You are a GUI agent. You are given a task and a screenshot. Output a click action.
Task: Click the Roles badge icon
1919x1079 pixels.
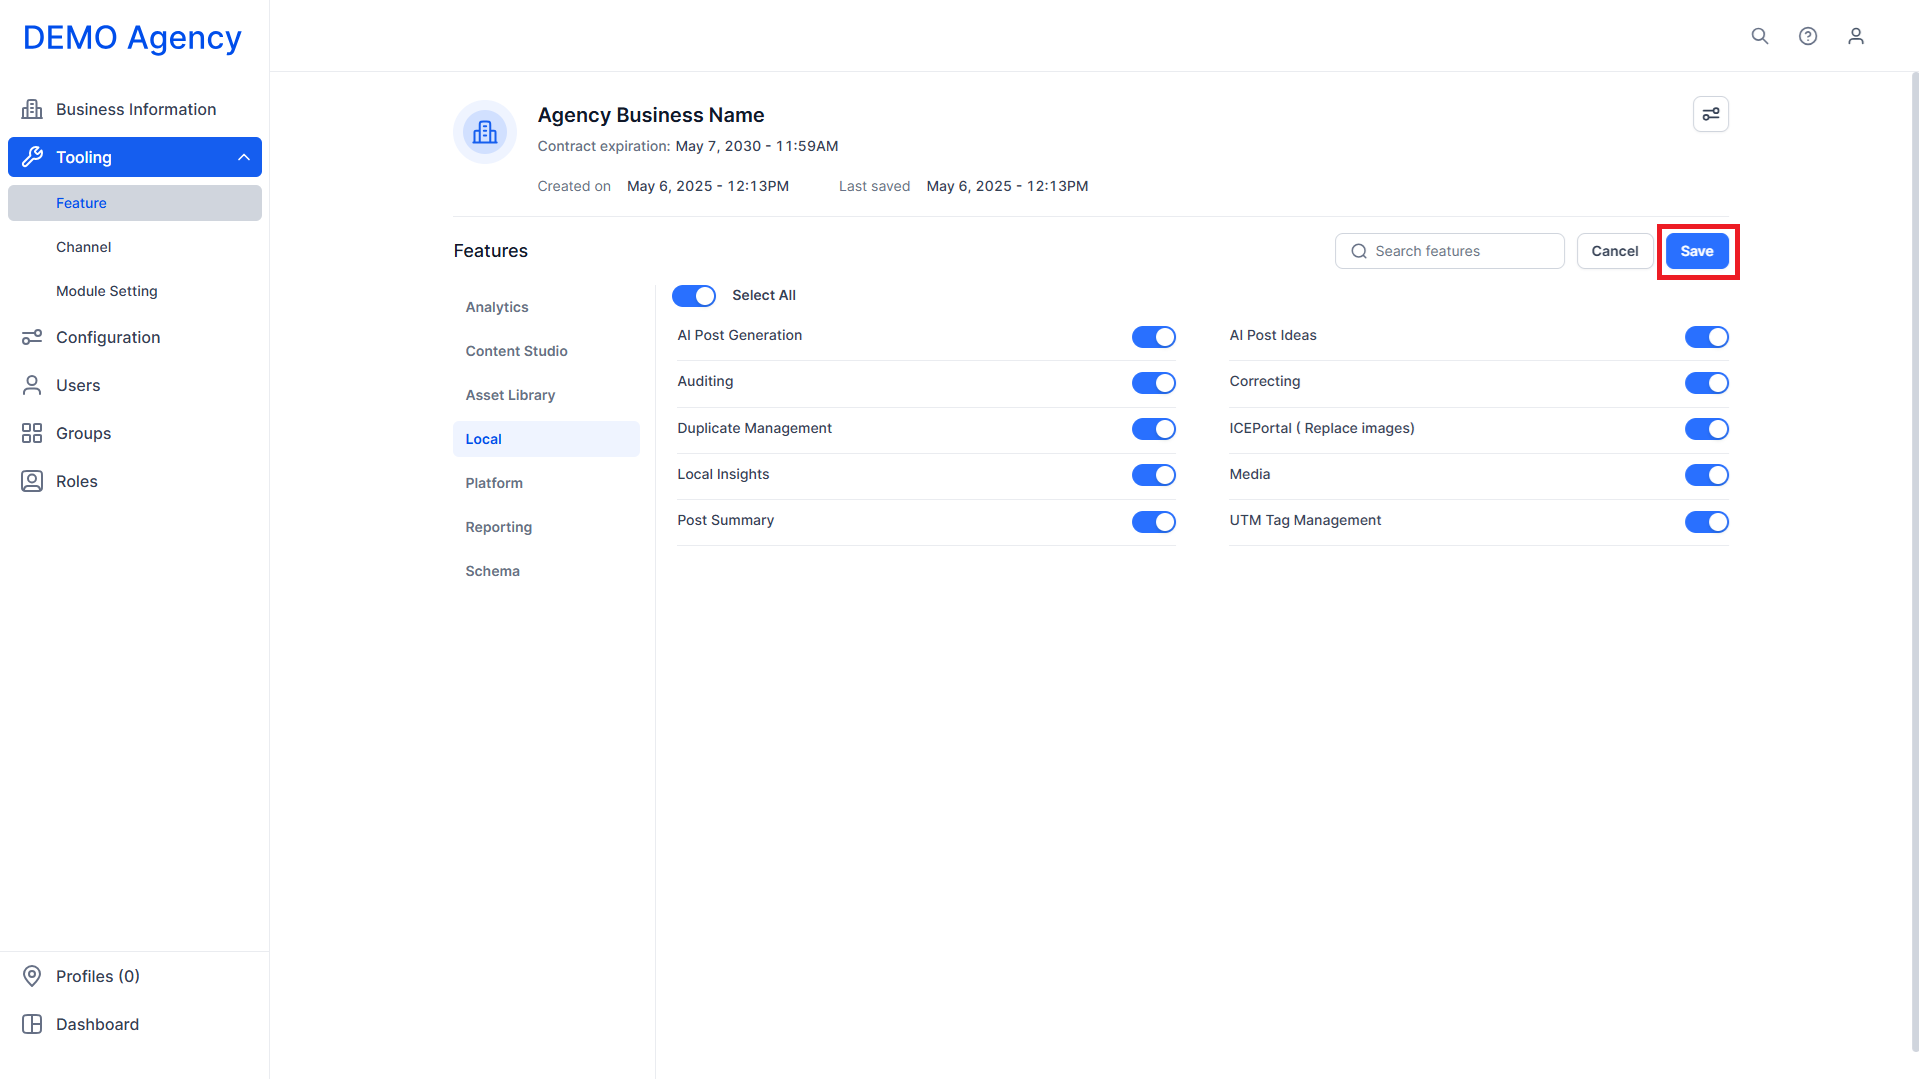pyautogui.click(x=32, y=481)
